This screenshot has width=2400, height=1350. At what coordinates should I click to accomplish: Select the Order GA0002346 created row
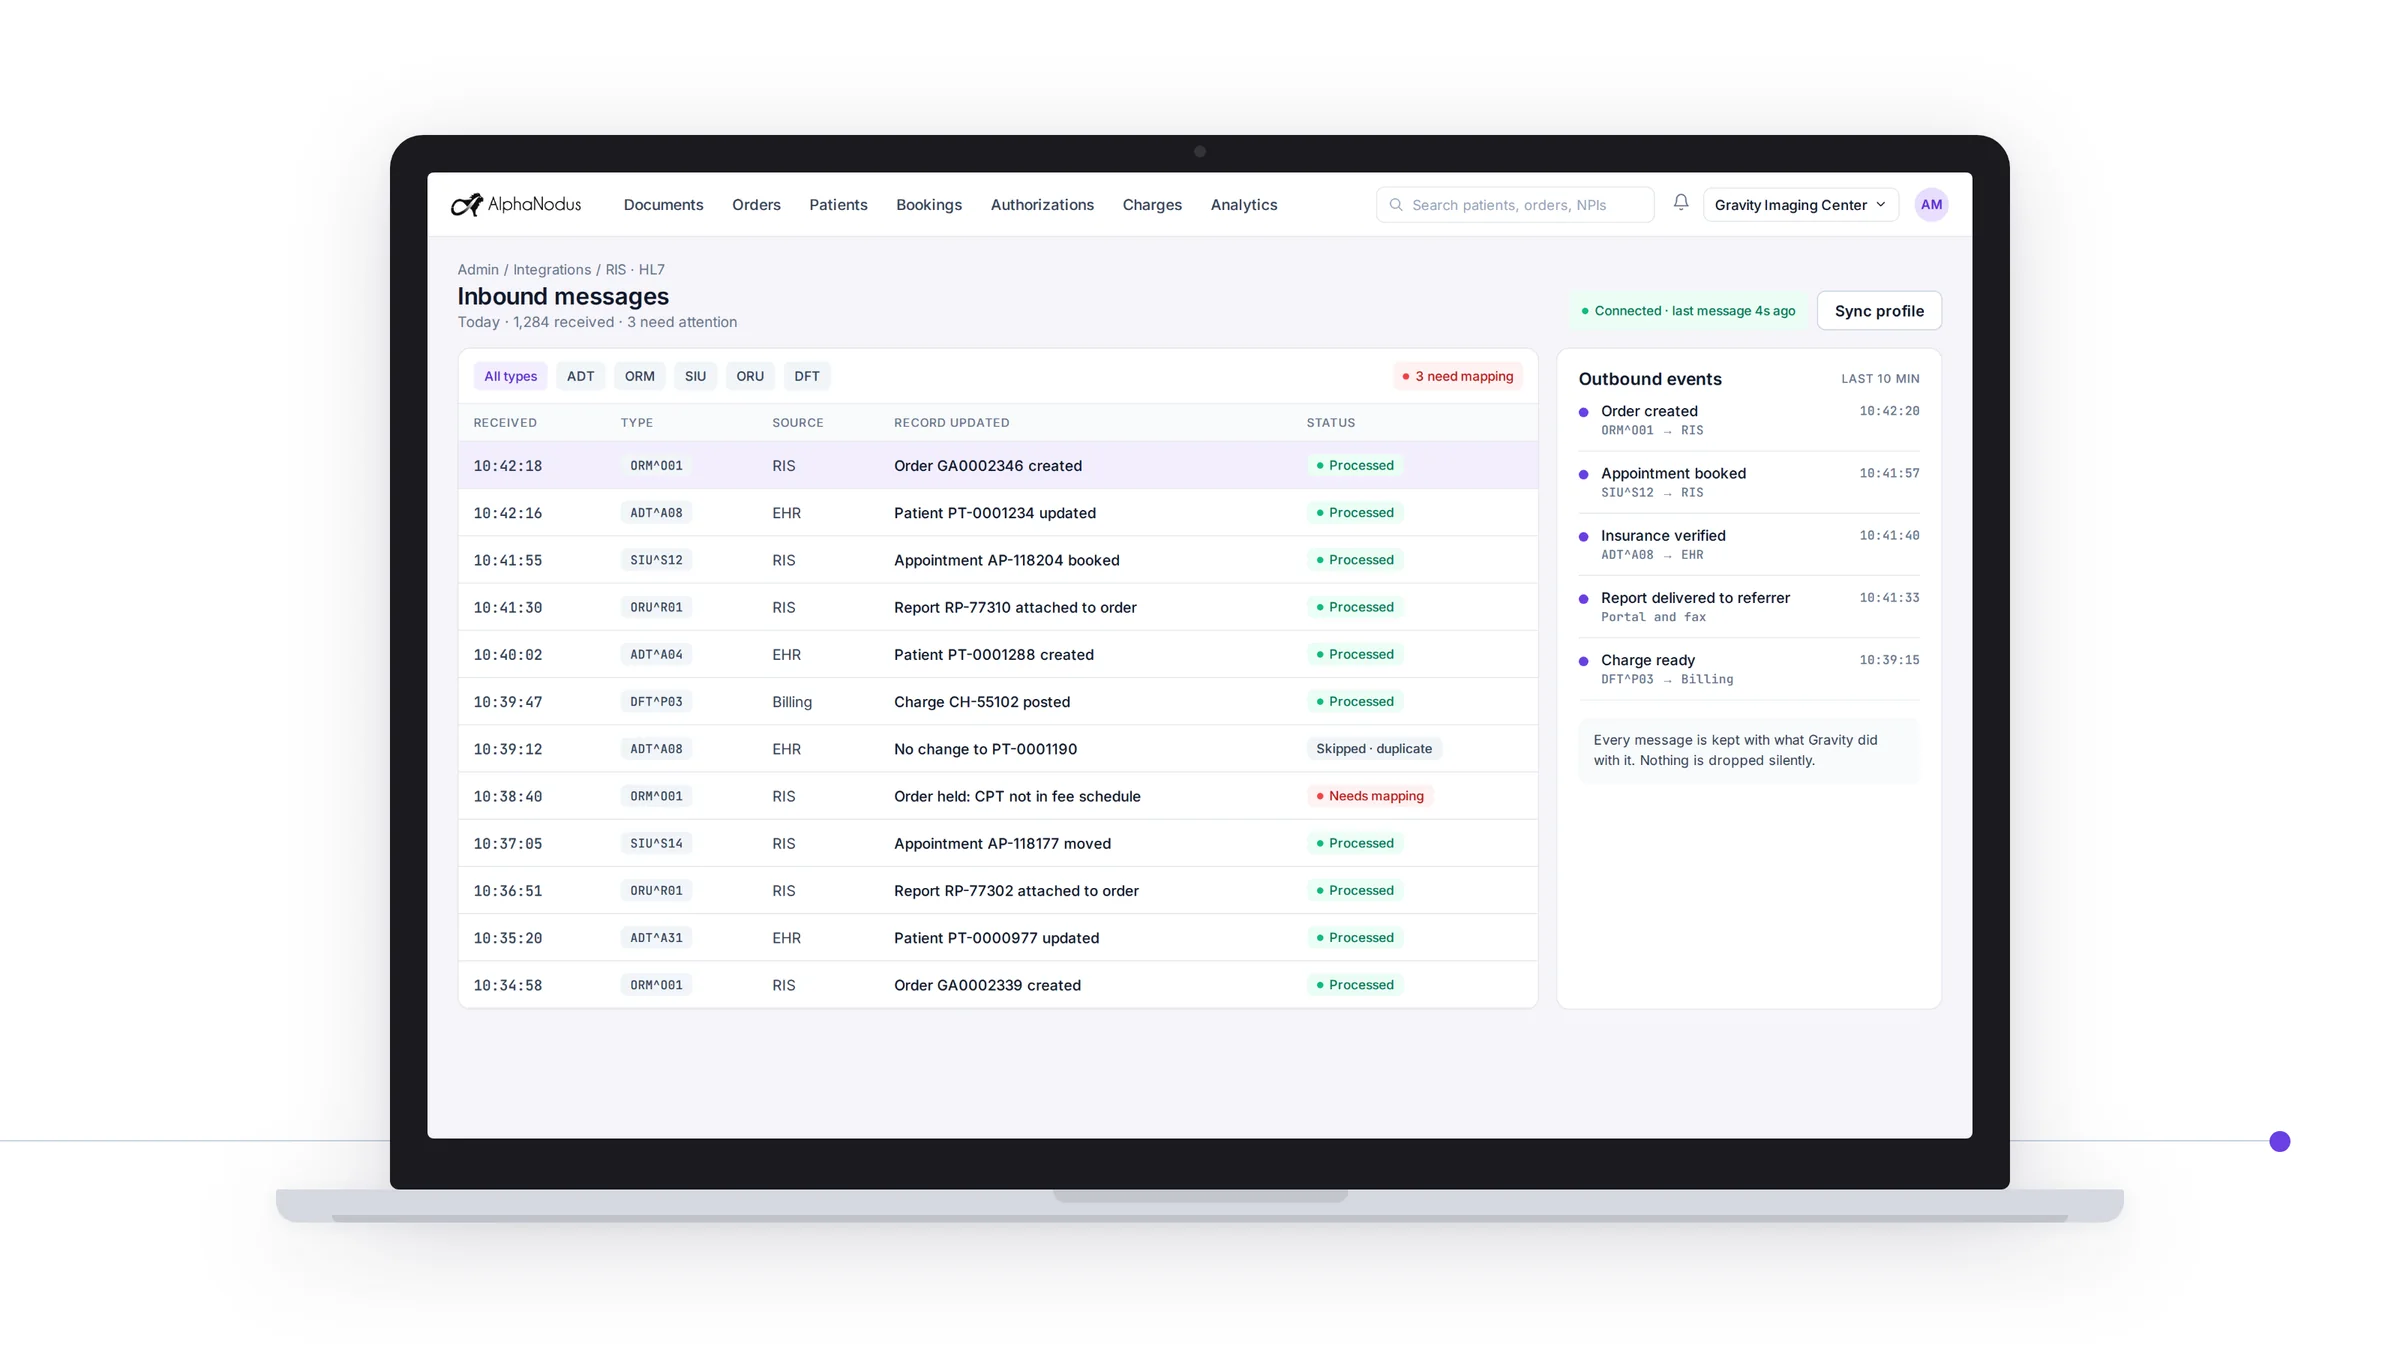[997, 465]
